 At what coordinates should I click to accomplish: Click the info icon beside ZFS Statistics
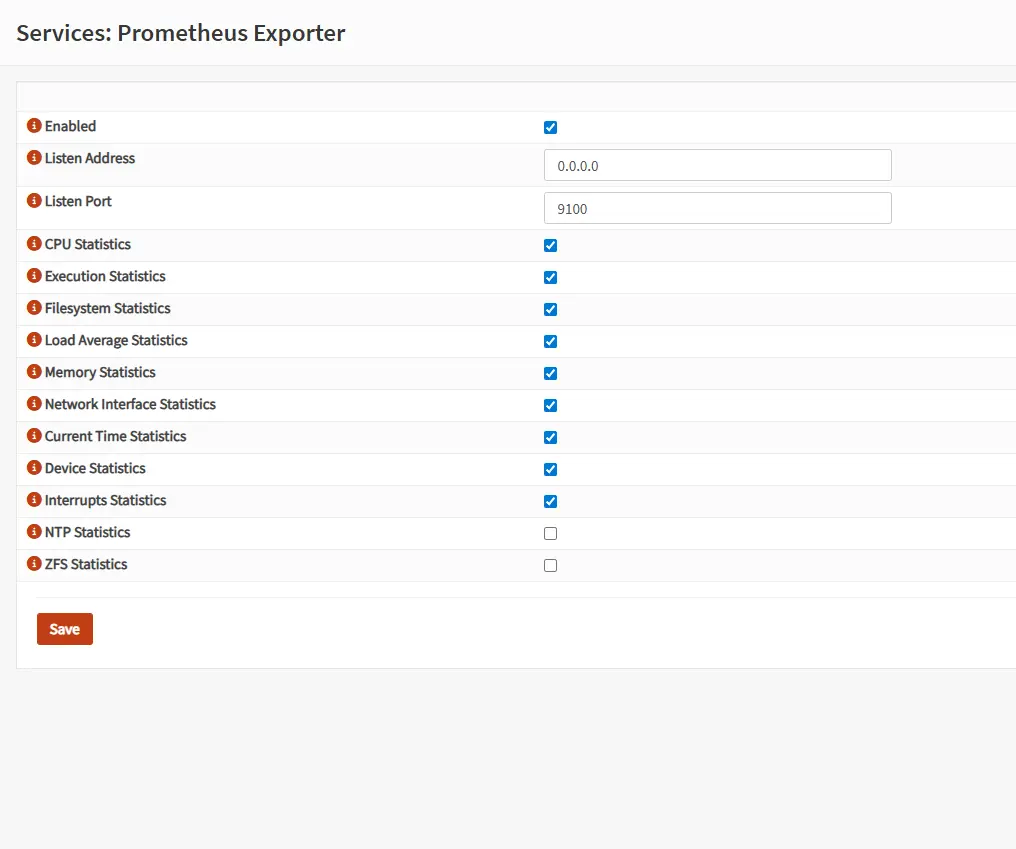click(34, 564)
